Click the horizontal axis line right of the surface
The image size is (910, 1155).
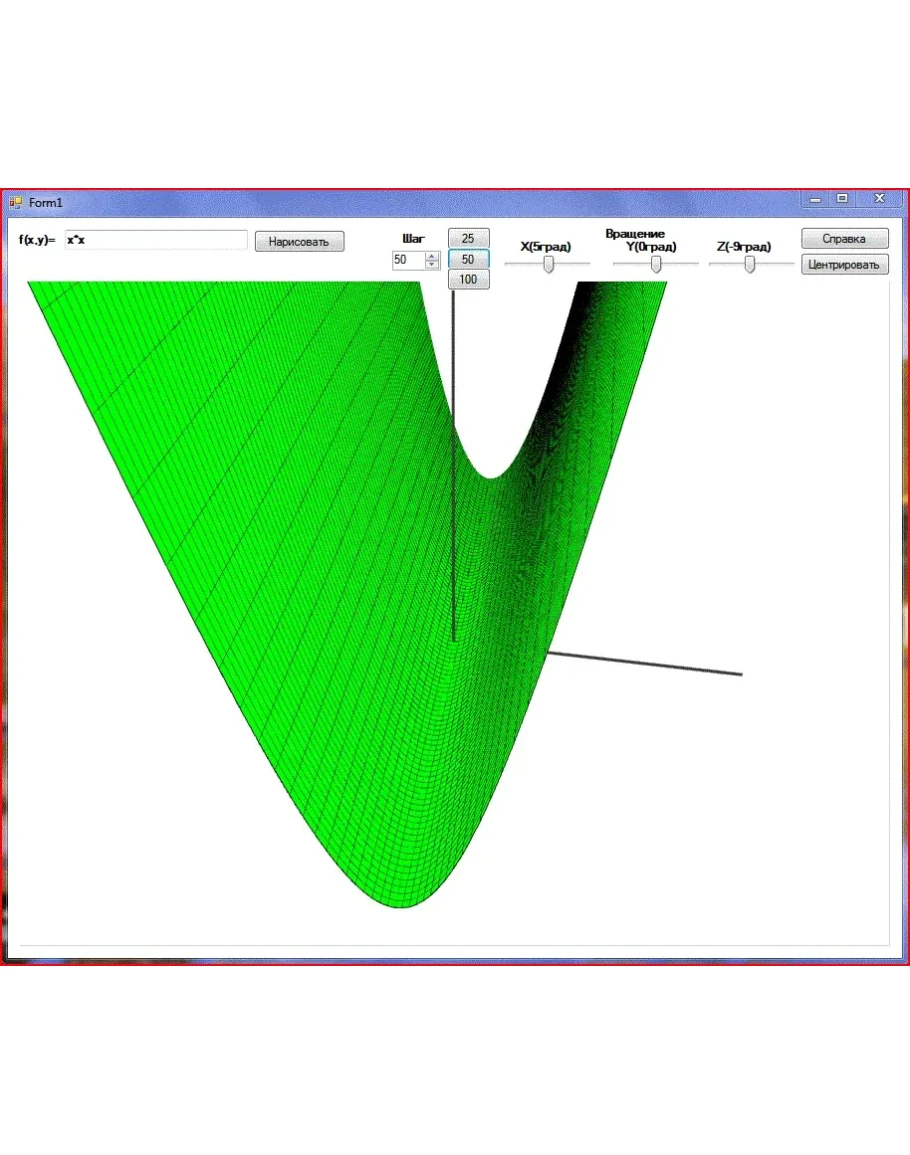coord(650,664)
